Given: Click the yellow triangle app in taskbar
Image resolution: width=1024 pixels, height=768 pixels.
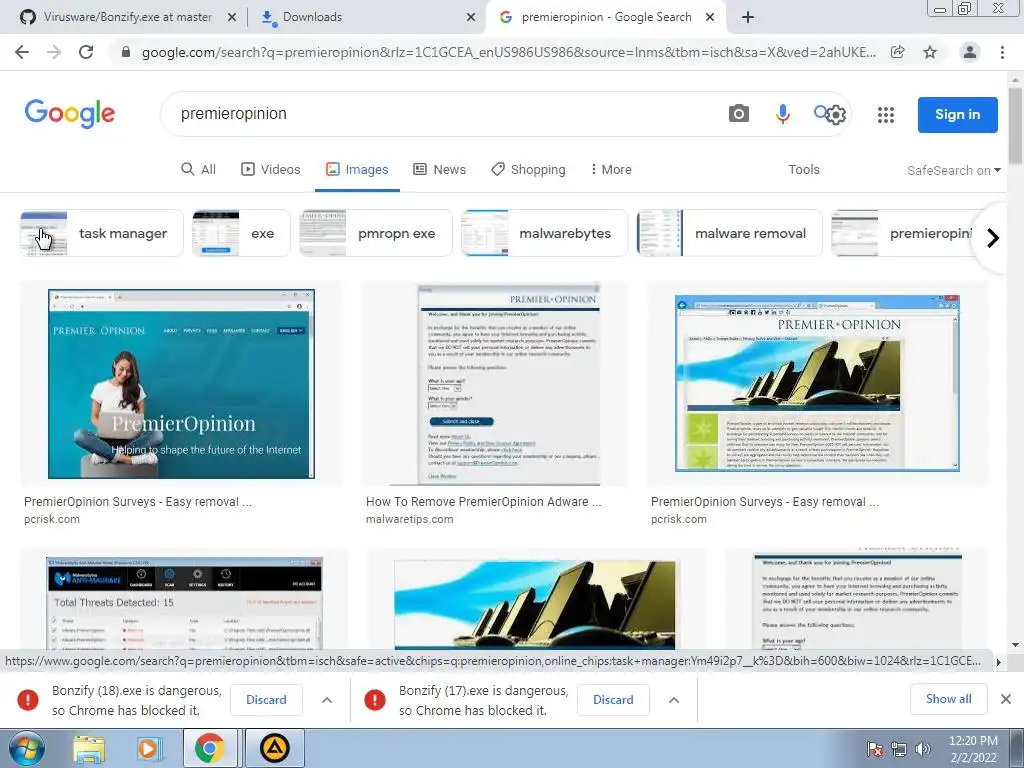Looking at the screenshot, I should (274, 748).
